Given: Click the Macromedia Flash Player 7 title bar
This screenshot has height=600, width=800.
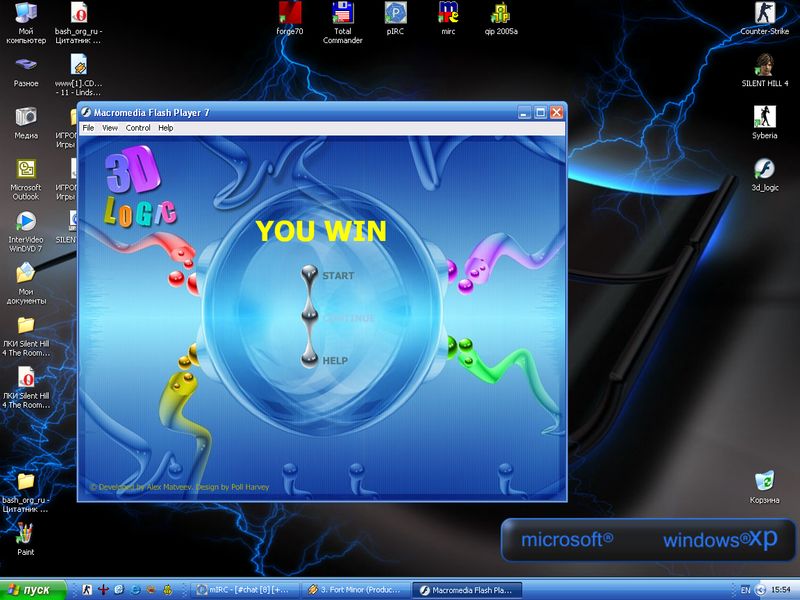Looking at the screenshot, I should 321,112.
